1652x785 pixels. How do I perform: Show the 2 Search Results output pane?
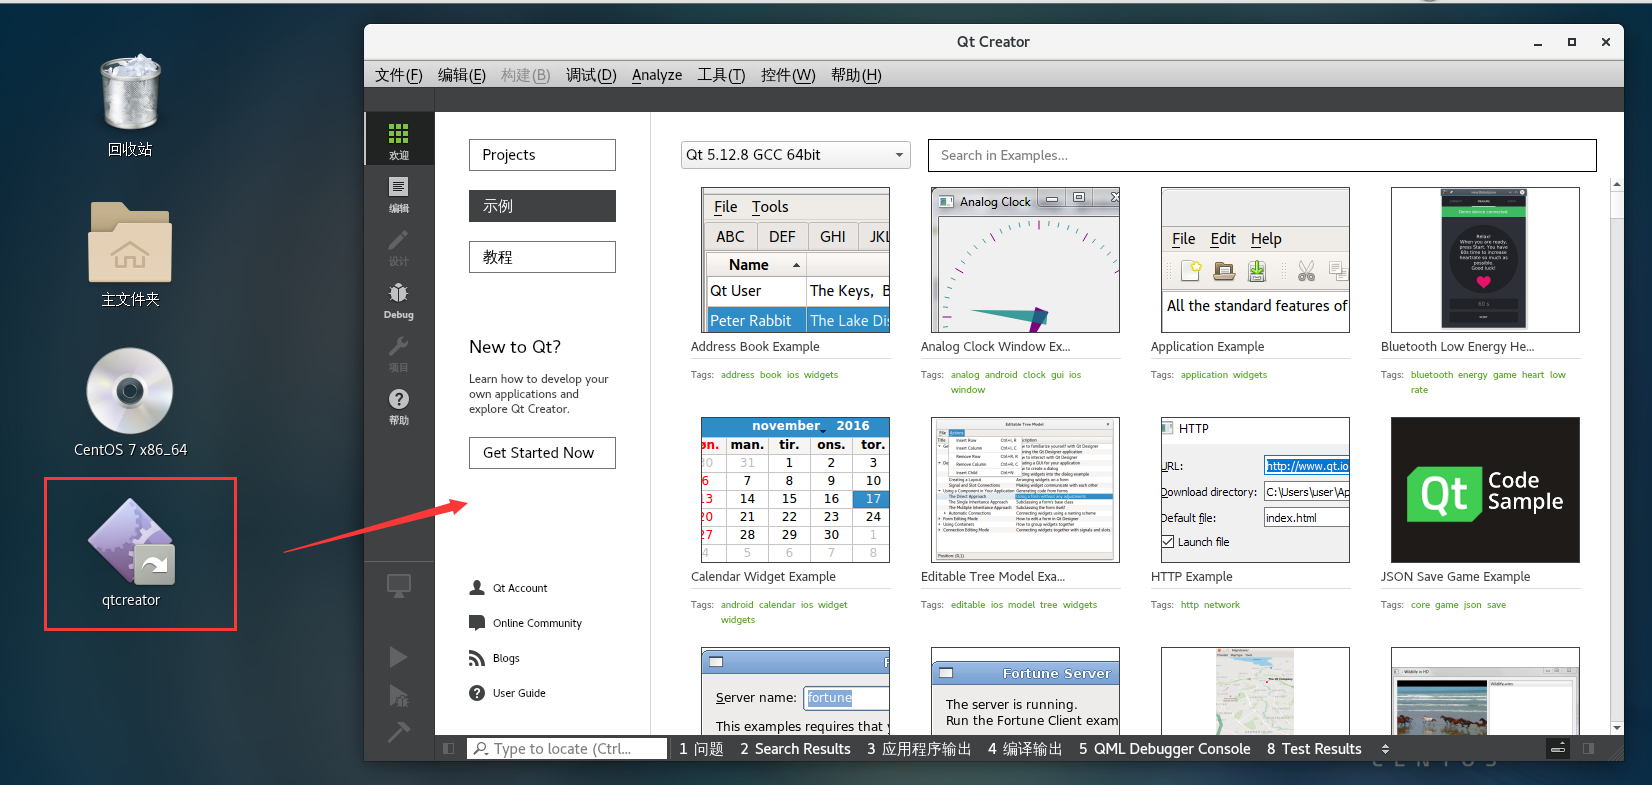(x=796, y=748)
